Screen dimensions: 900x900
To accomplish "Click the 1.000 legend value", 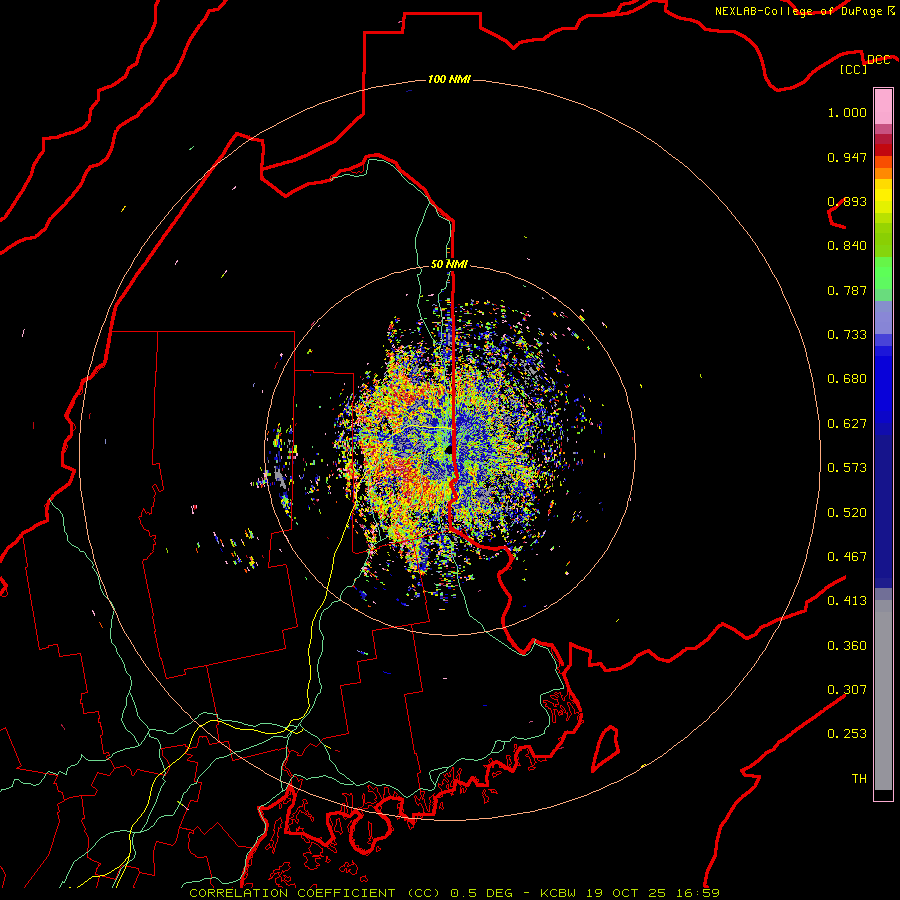I will coord(847,112).
